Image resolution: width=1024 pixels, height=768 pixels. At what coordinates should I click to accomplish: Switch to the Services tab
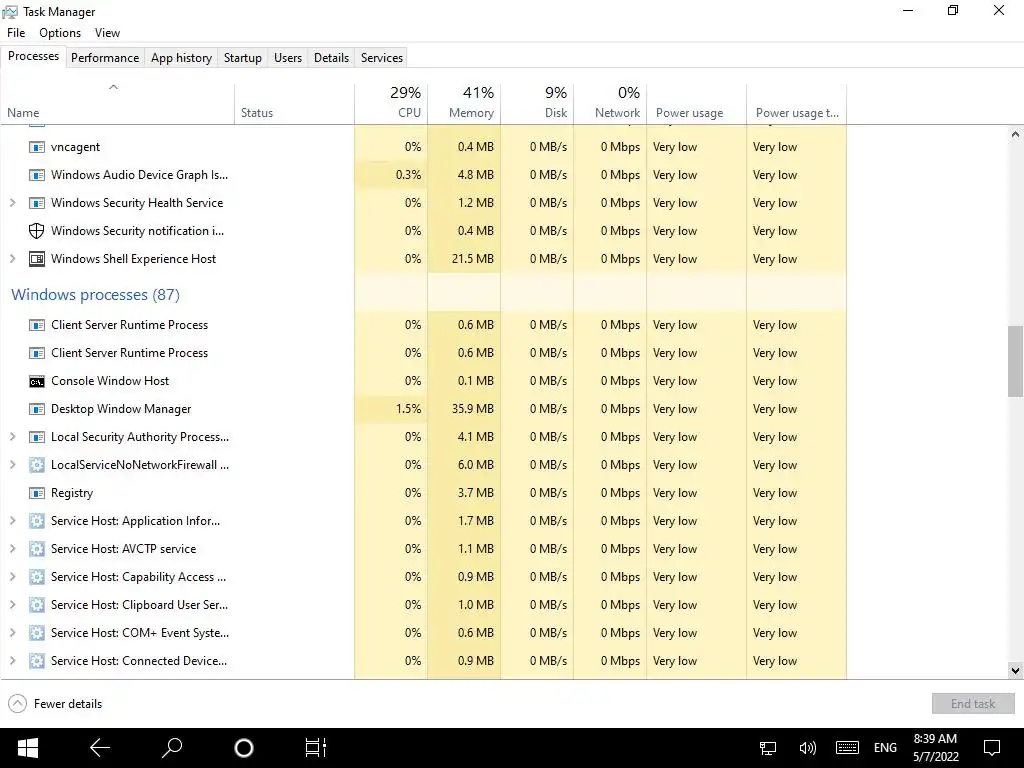click(x=382, y=57)
